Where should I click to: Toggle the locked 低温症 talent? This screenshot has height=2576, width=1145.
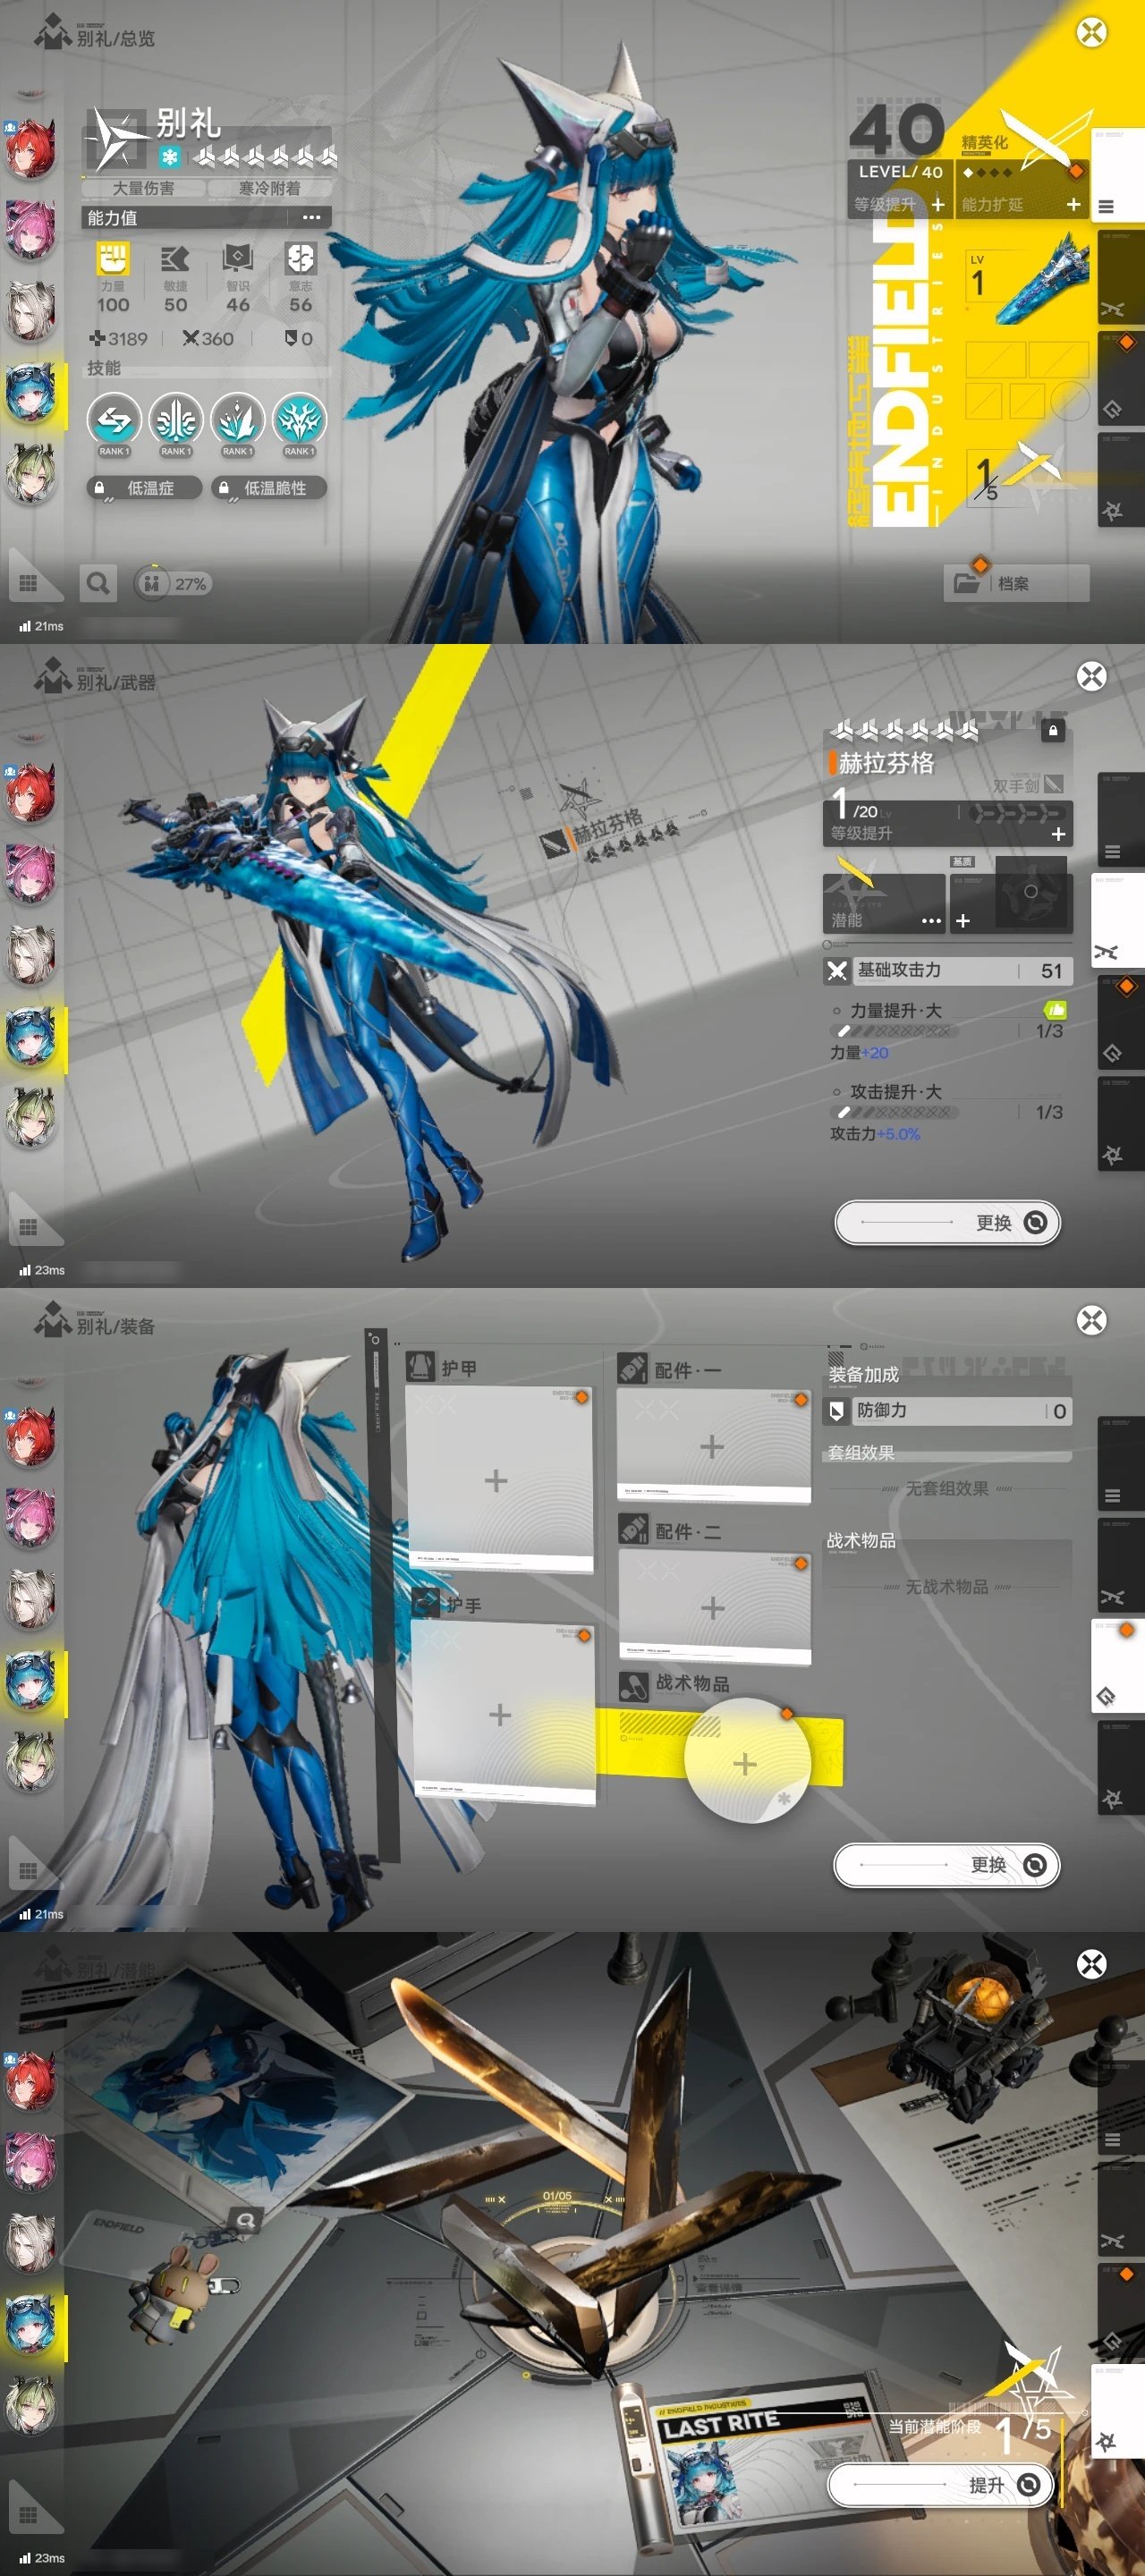143,488
